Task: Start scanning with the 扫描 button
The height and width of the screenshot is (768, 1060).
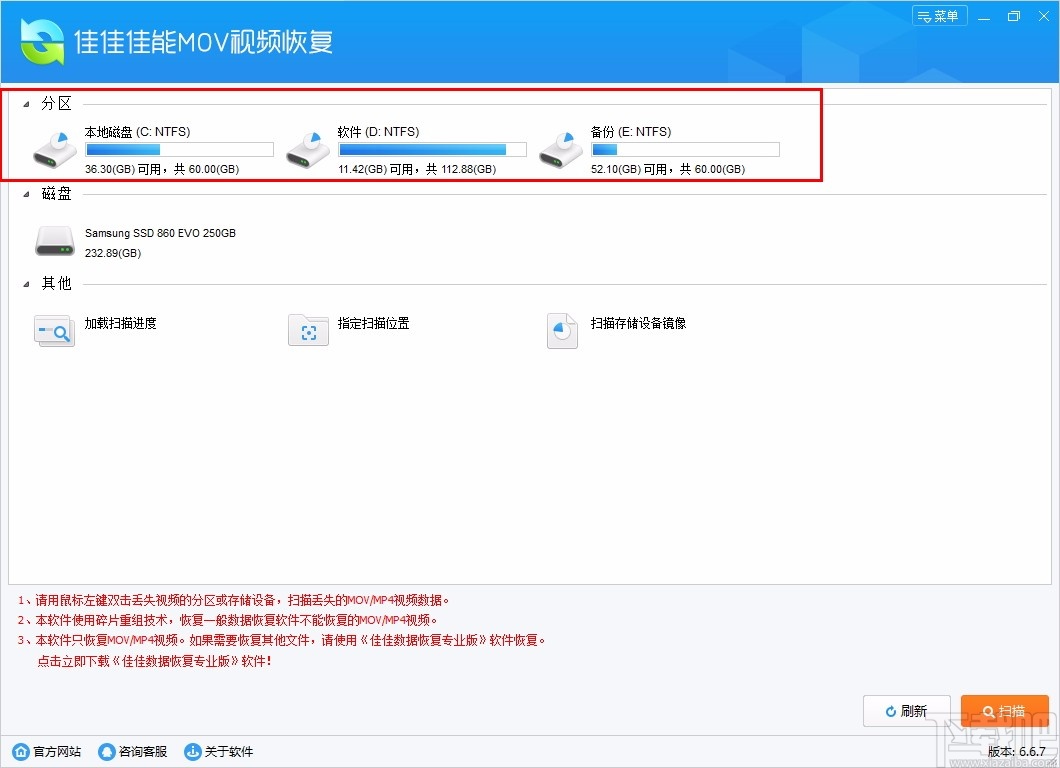Action: 1004,711
